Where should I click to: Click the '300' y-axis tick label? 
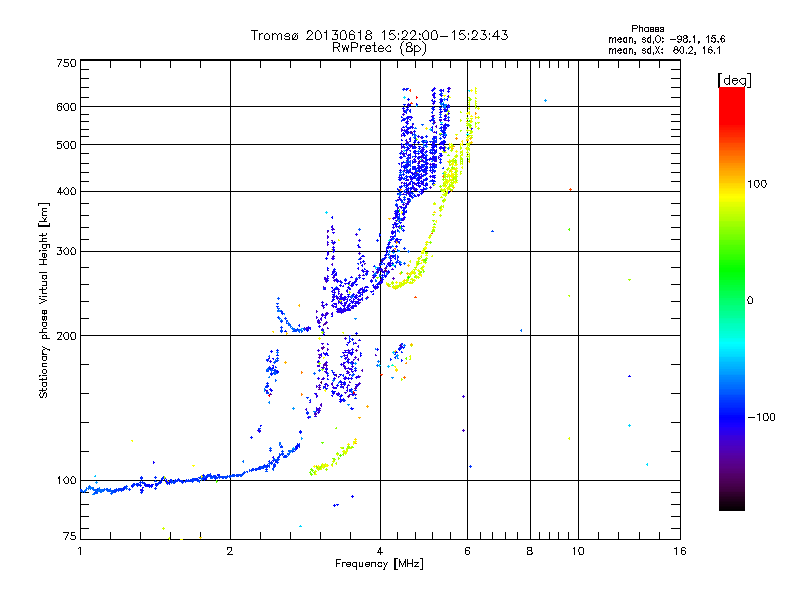point(66,252)
